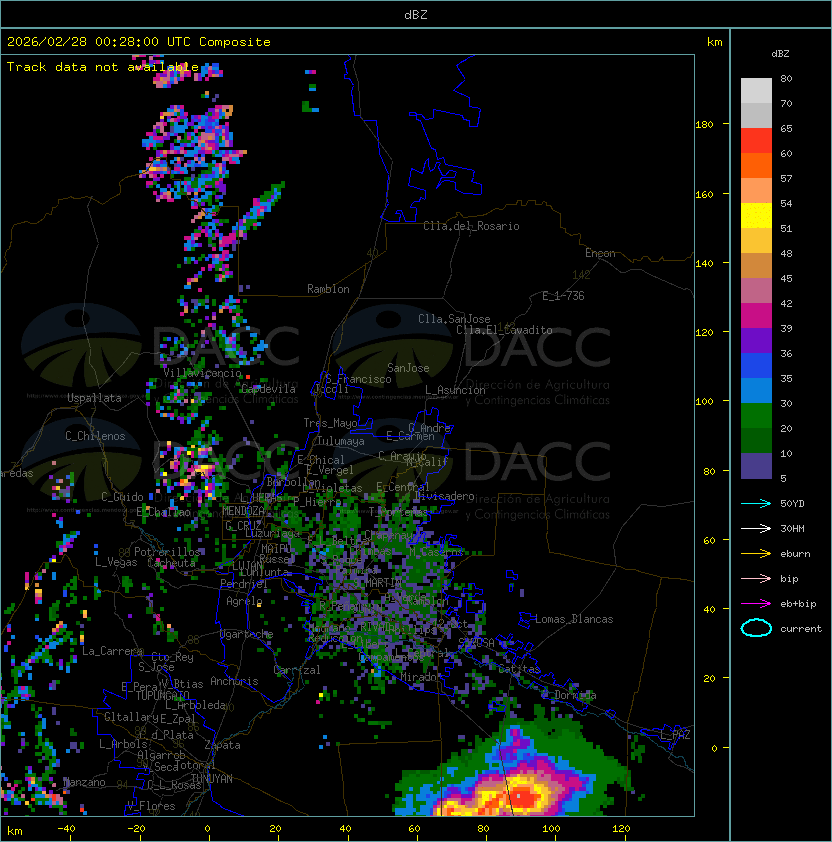Select the red swatch in dBZ scale
This screenshot has height=842, width=832.
pos(756,141)
